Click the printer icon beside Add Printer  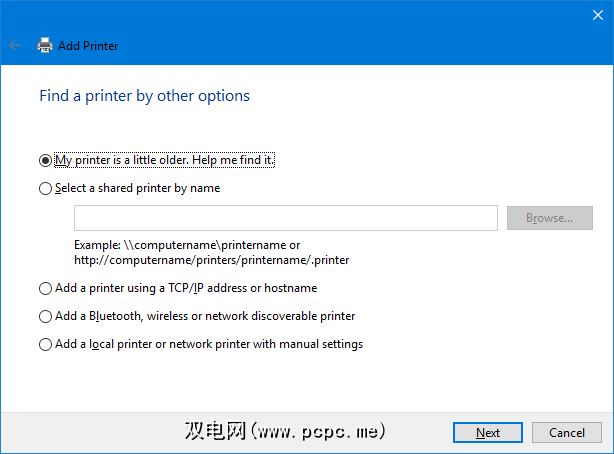45,45
